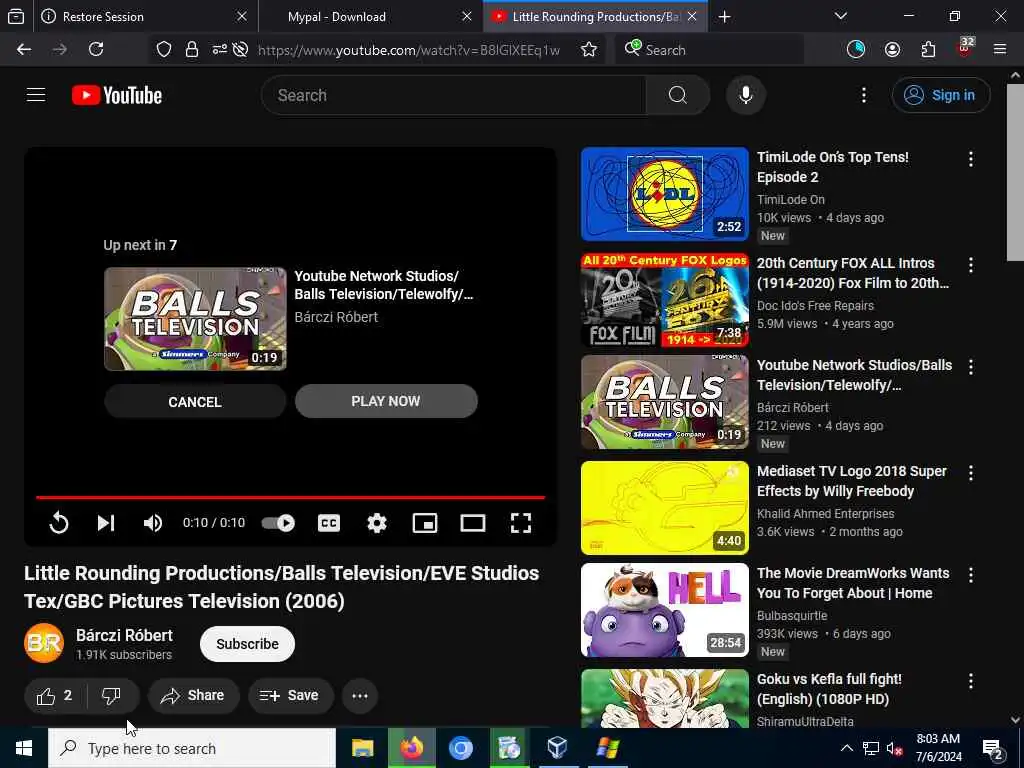1024x768 pixels.
Task: Open the Bárczi Róbert channel avatar
Action: pos(44,643)
